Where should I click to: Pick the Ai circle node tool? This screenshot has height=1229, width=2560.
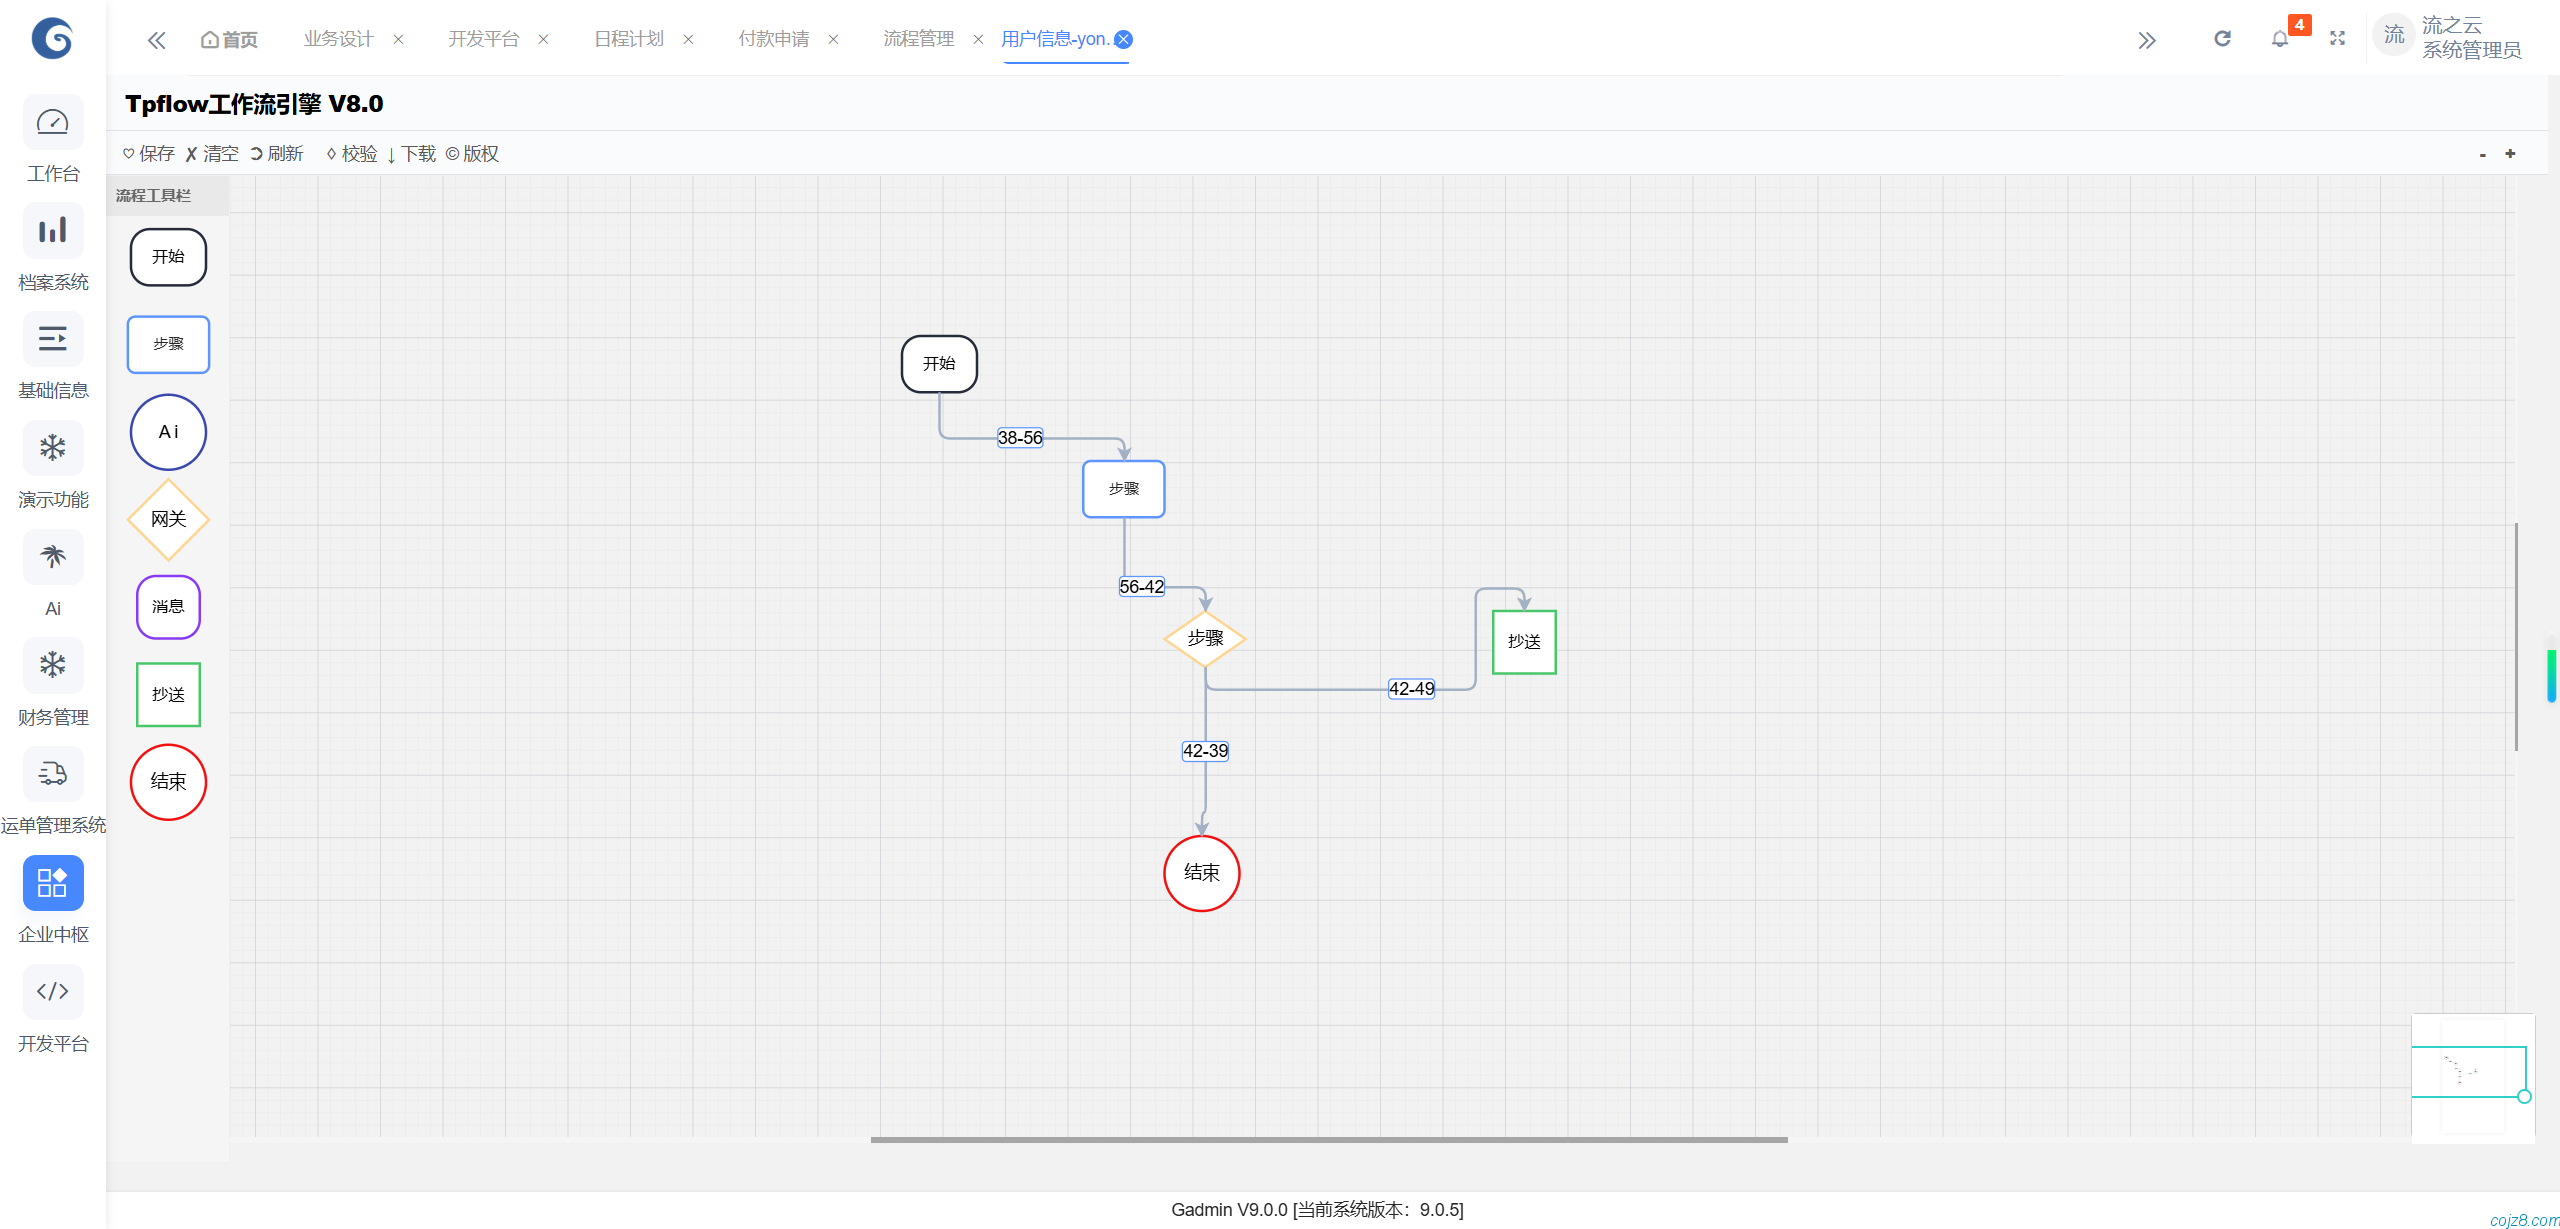click(168, 432)
